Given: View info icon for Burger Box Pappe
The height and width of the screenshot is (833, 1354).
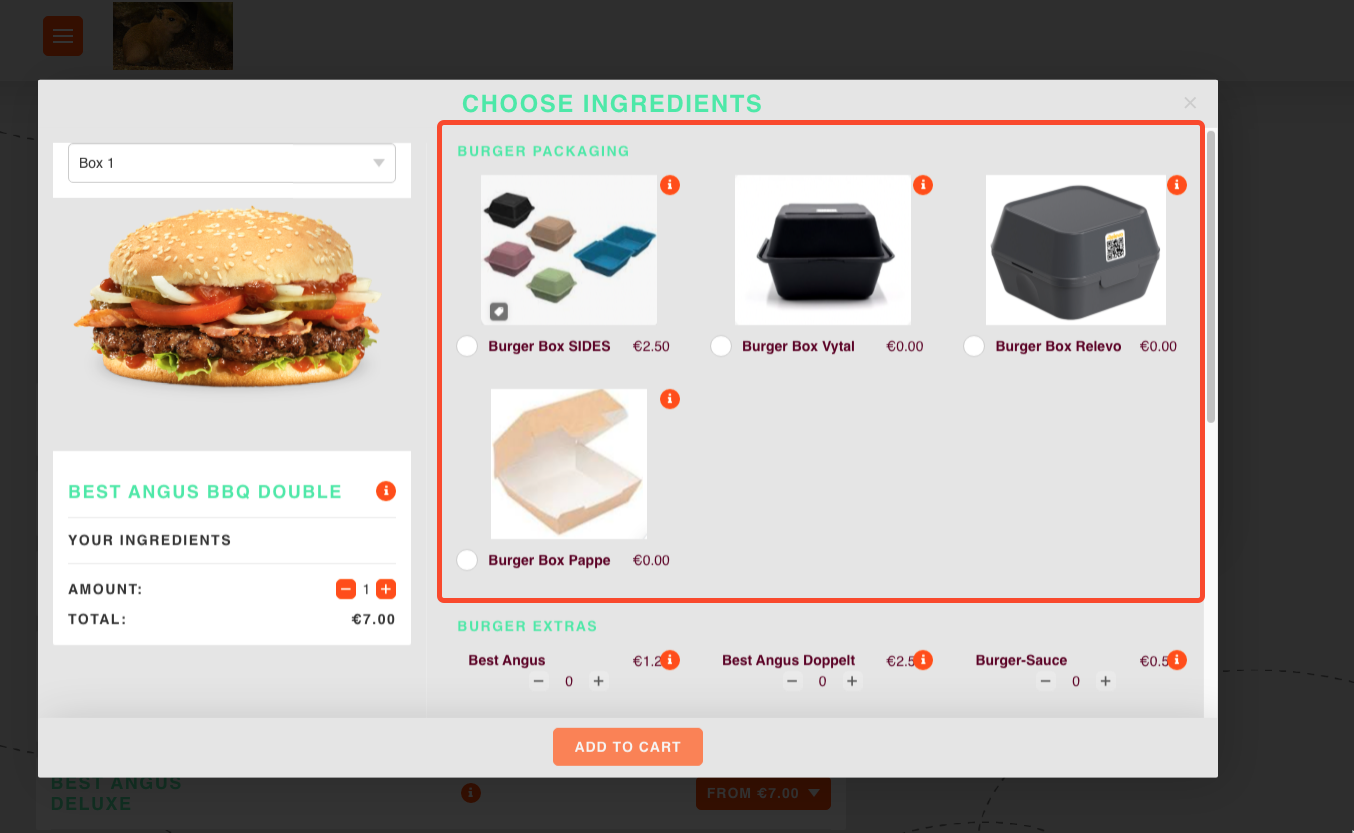Looking at the screenshot, I should pos(670,399).
